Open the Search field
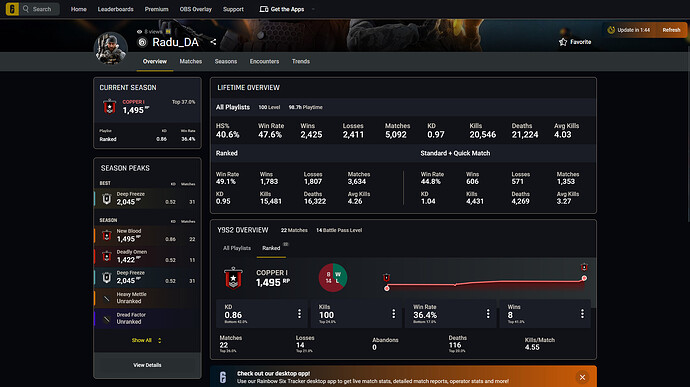The width and height of the screenshot is (690, 387). click(x=40, y=9)
